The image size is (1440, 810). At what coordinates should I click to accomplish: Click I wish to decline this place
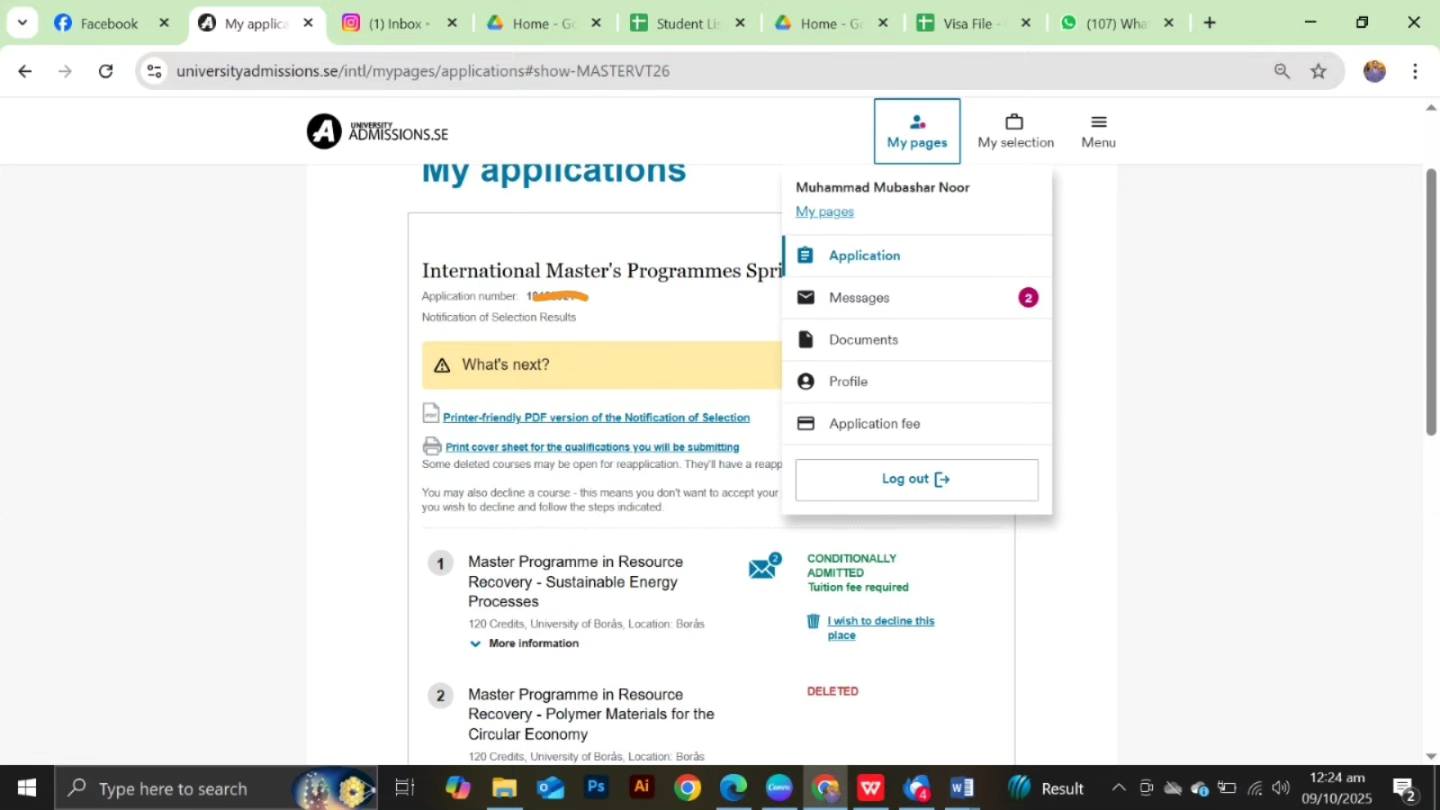[880, 628]
